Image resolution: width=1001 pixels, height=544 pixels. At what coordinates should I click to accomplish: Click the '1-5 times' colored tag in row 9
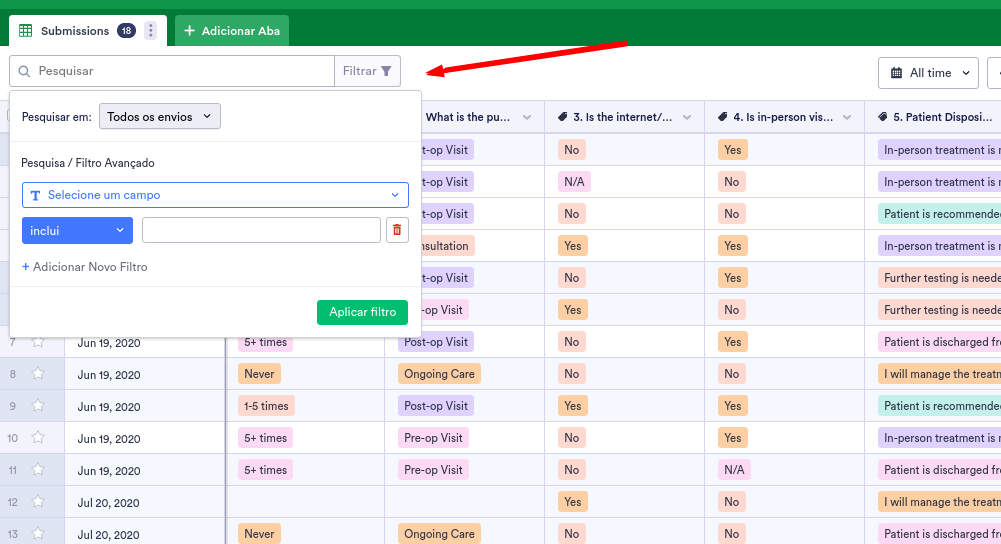266,406
